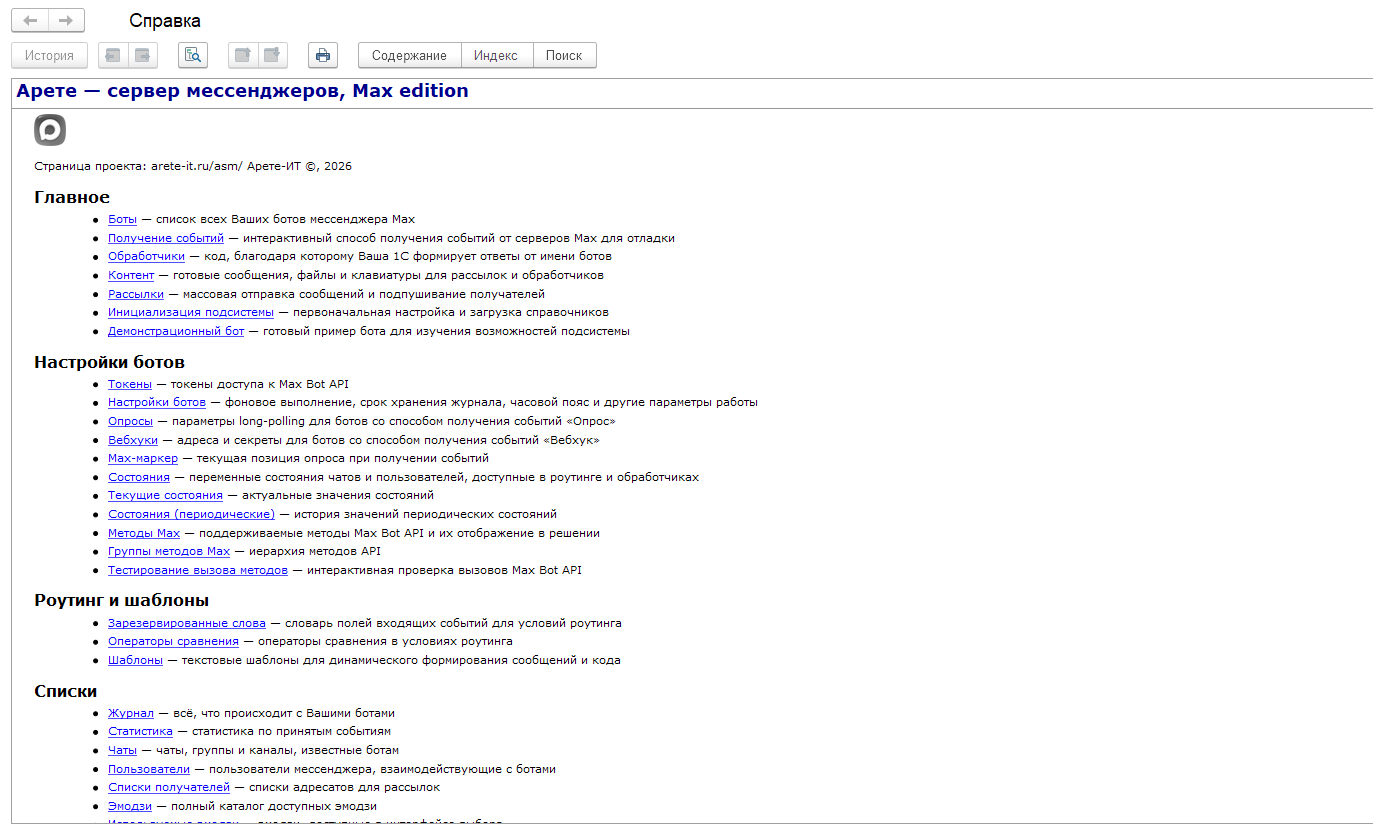Image resolution: width=1373 pixels, height=833 pixels.
Task: Open the Токены link
Action: (130, 384)
